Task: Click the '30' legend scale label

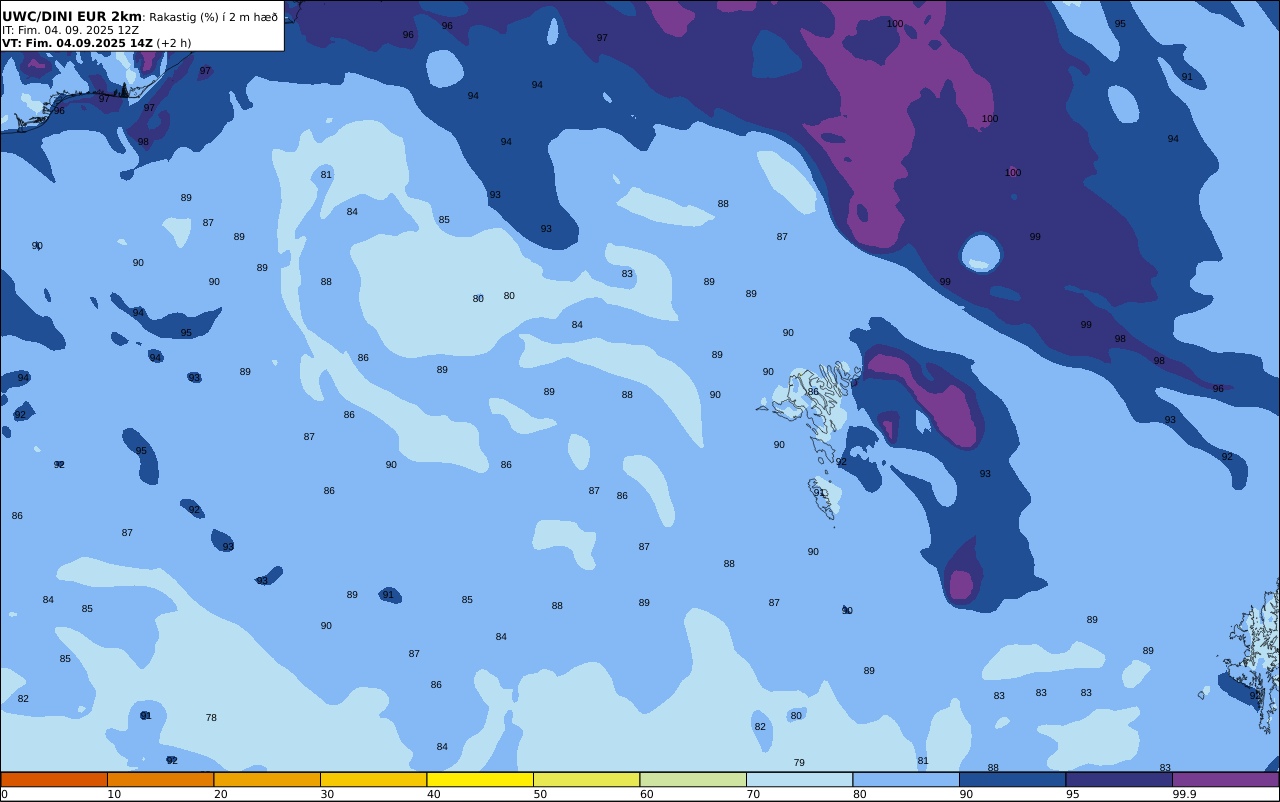Action: coord(327,794)
